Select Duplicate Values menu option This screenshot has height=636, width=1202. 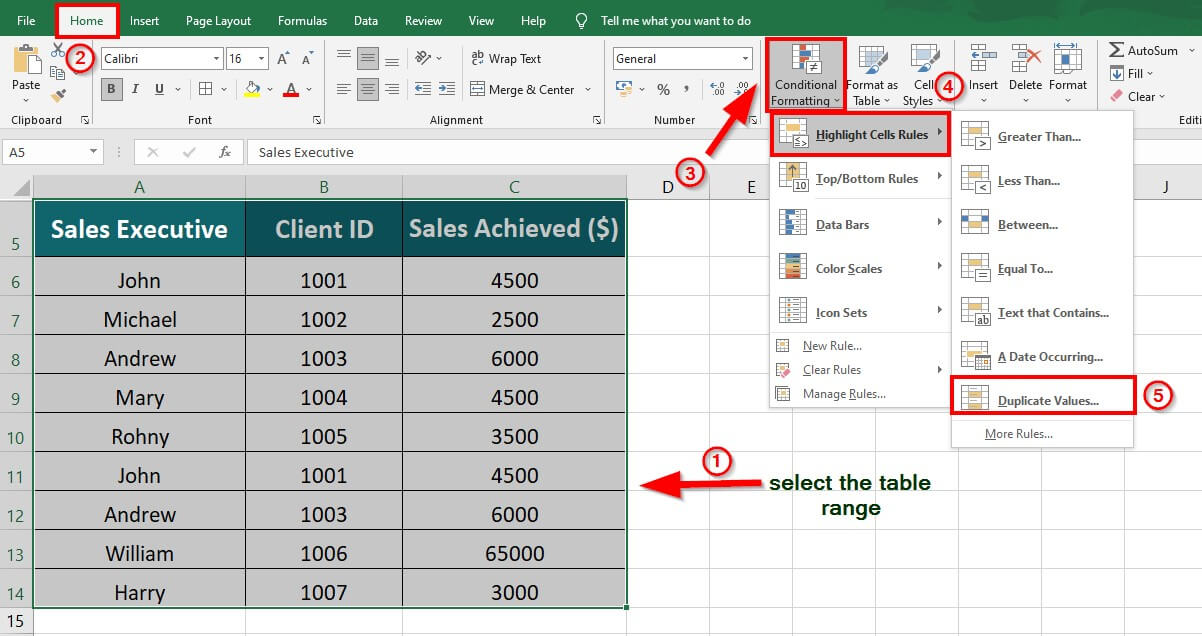tap(1047, 401)
